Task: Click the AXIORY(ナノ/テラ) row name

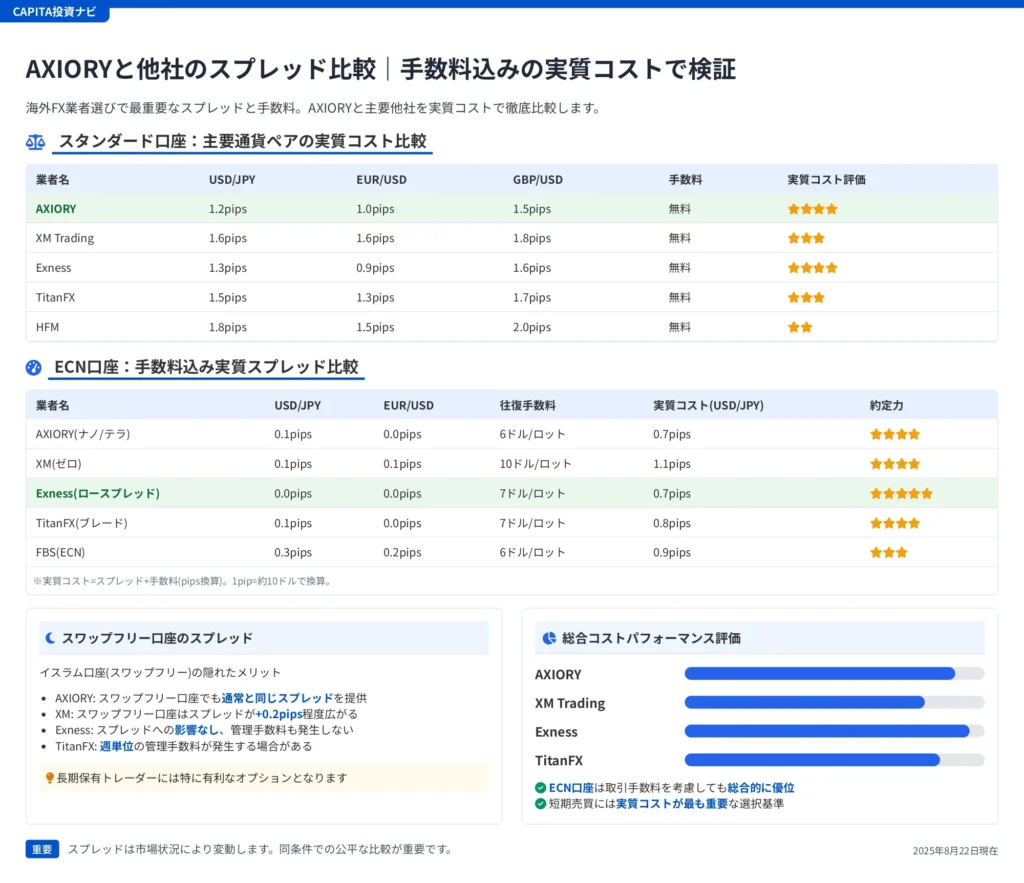Action: click(83, 434)
